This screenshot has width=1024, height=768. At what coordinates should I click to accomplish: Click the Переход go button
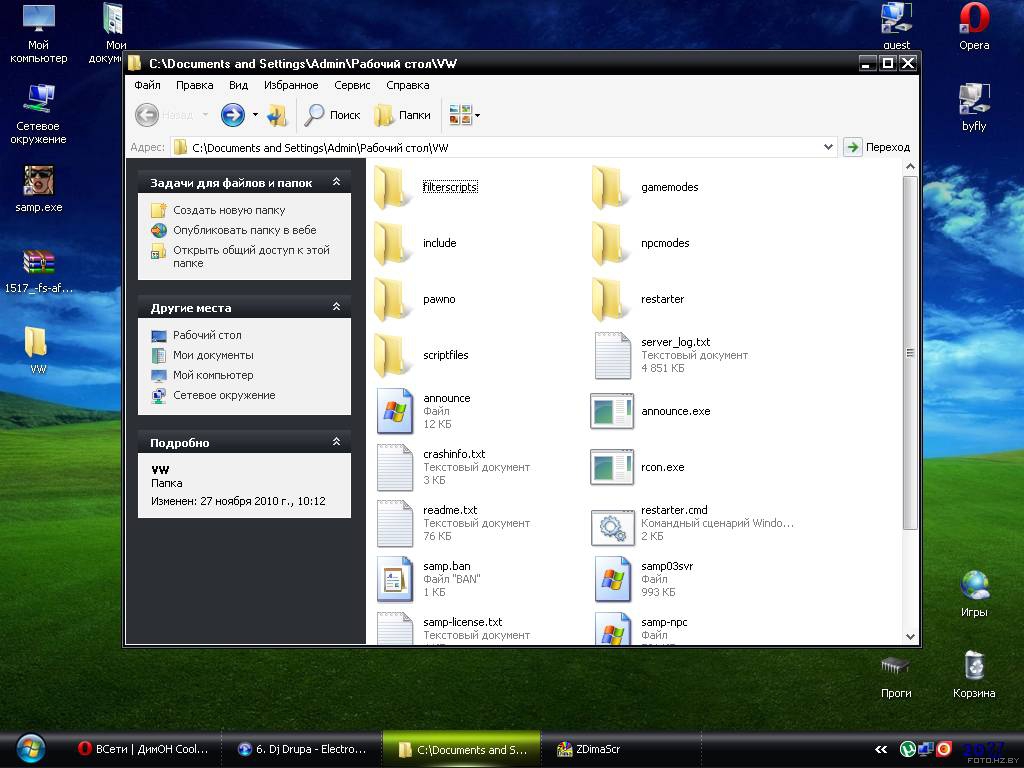tap(877, 147)
